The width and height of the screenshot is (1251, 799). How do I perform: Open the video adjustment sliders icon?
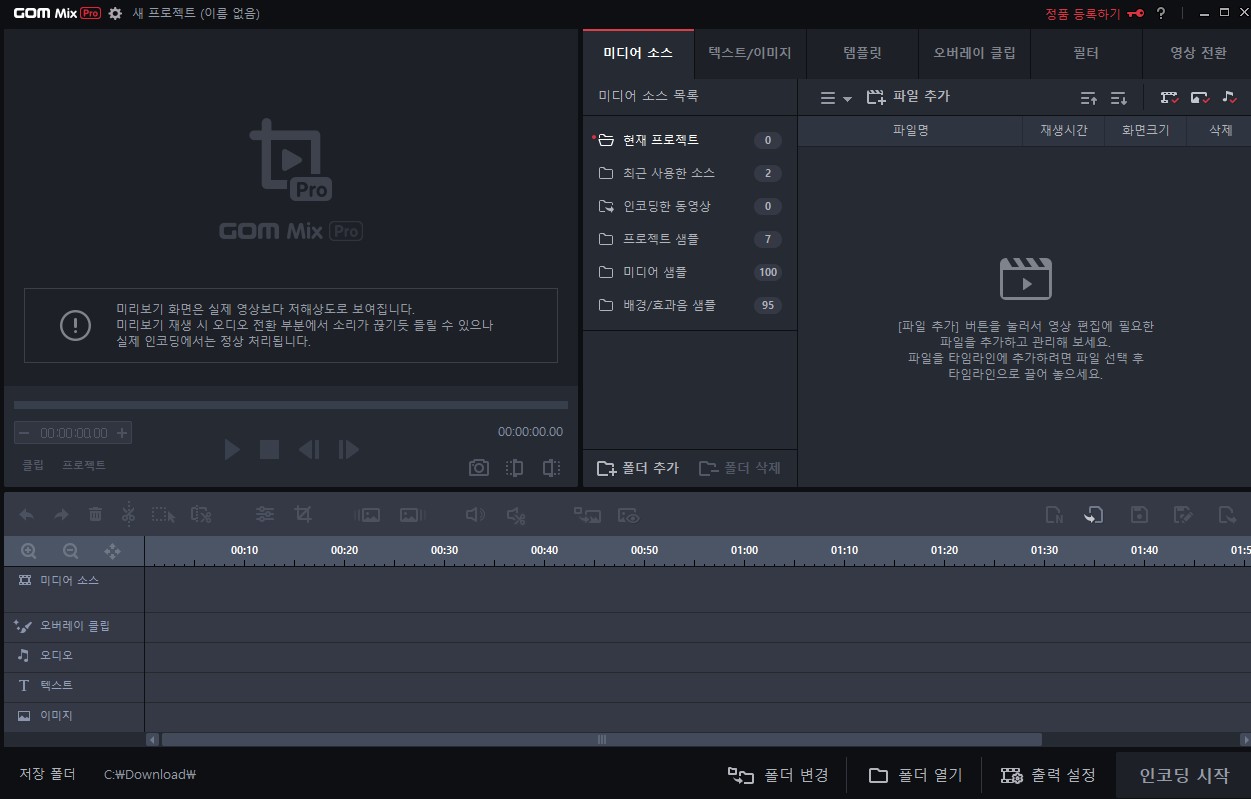point(265,514)
